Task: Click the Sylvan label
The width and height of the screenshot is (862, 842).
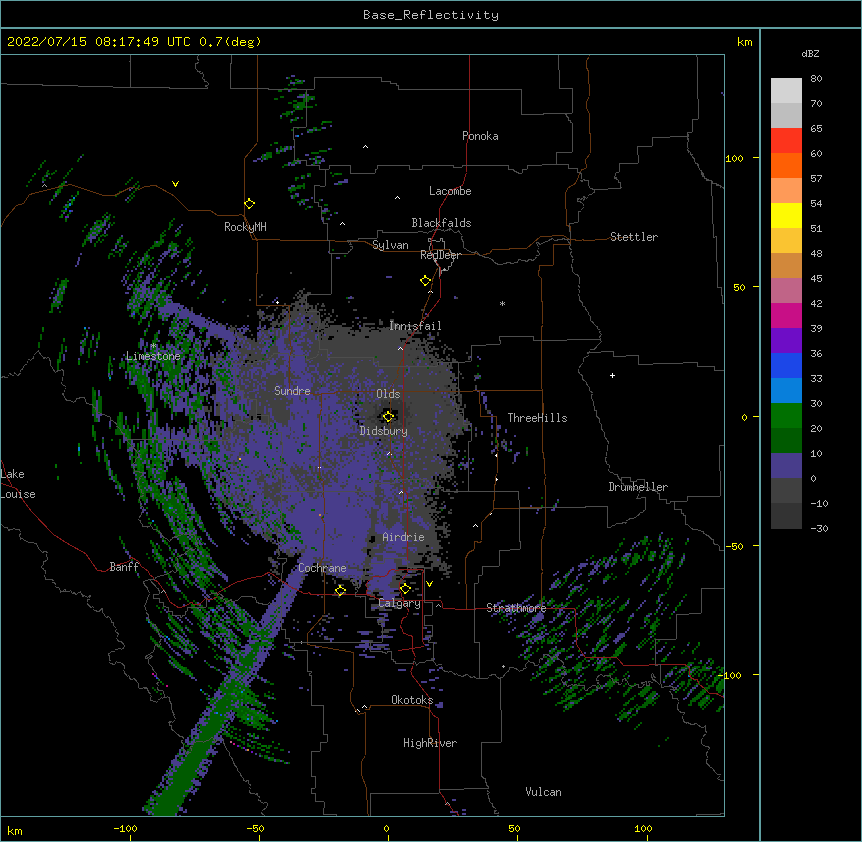Action: tap(390, 245)
